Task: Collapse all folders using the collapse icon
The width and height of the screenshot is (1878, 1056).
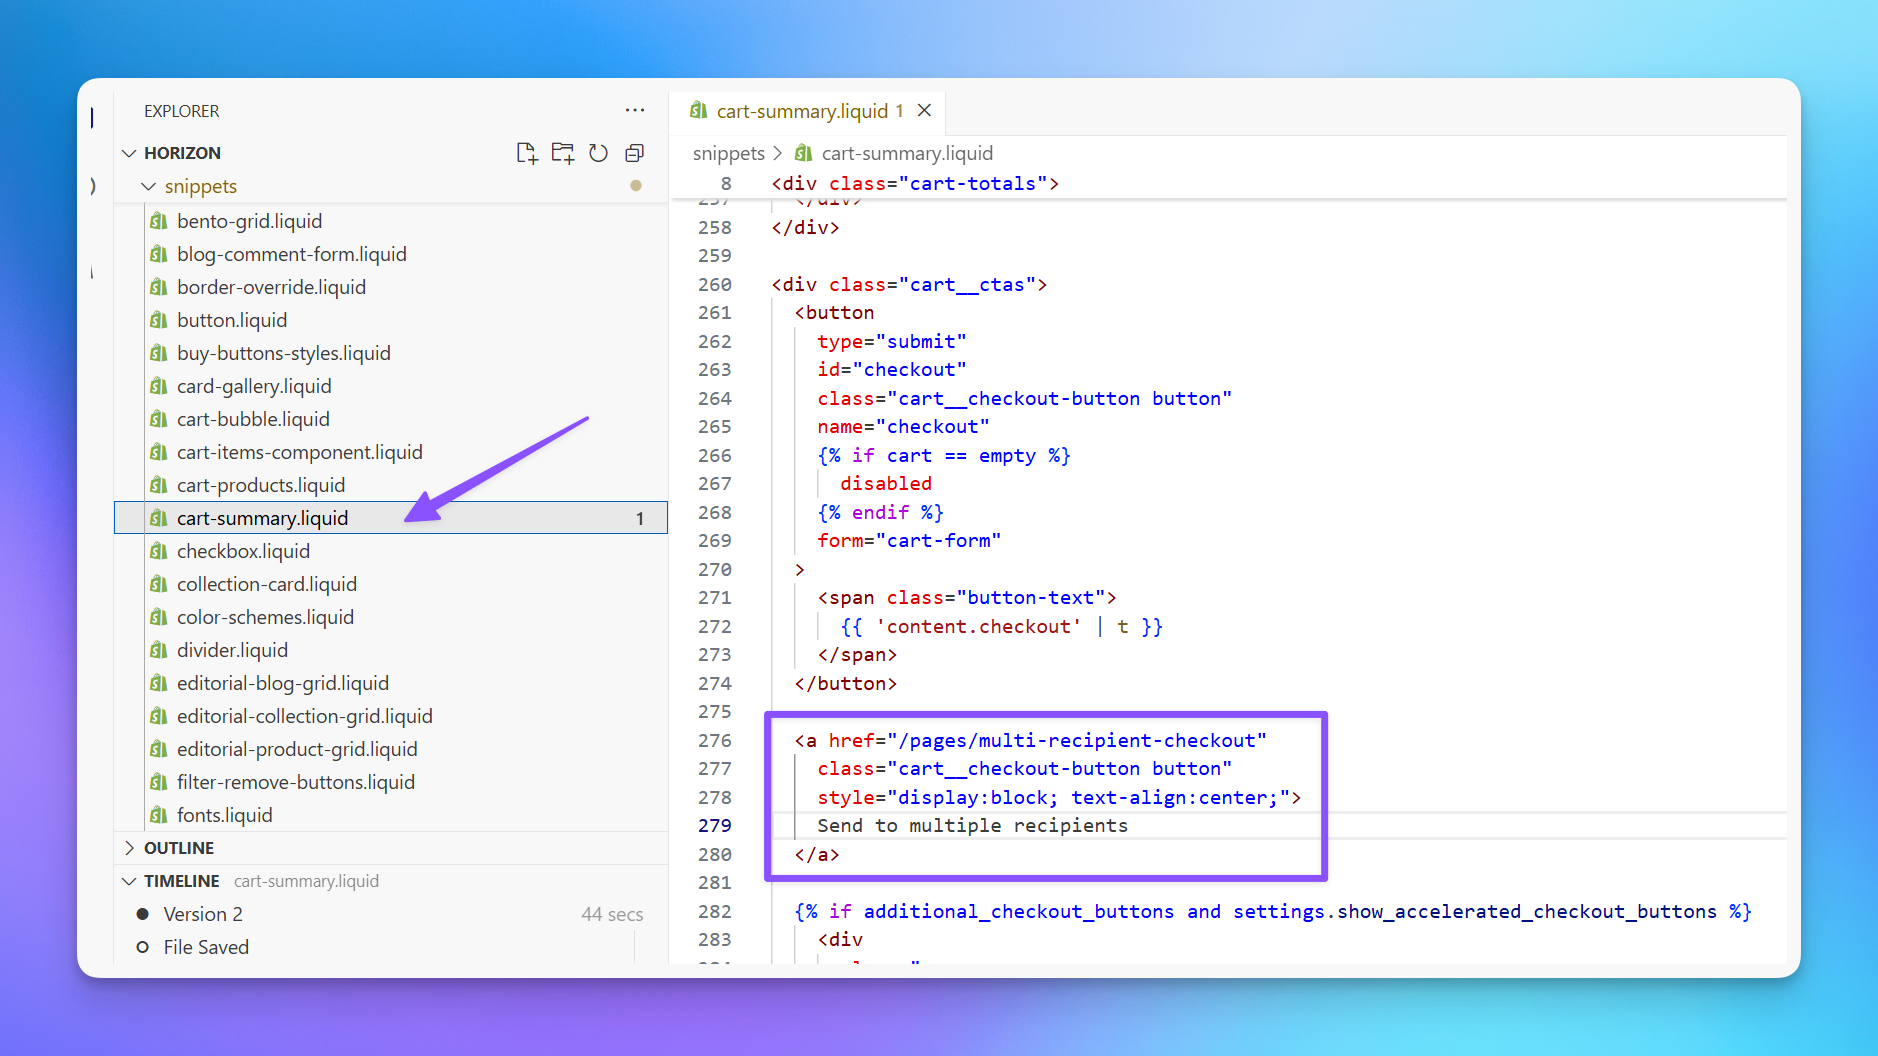Action: point(634,153)
